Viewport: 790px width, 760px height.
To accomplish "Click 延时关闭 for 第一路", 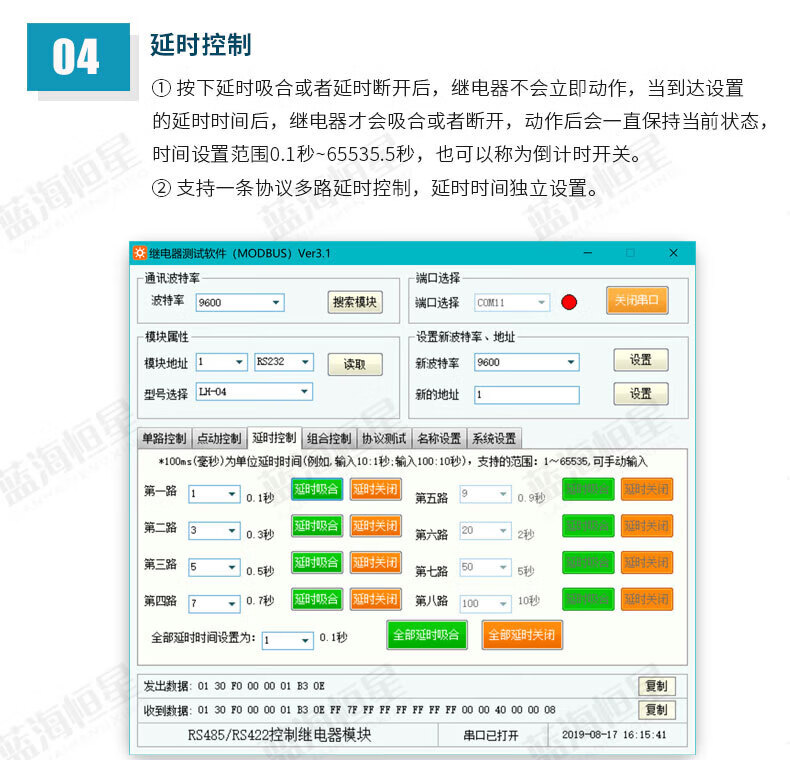I will (375, 489).
